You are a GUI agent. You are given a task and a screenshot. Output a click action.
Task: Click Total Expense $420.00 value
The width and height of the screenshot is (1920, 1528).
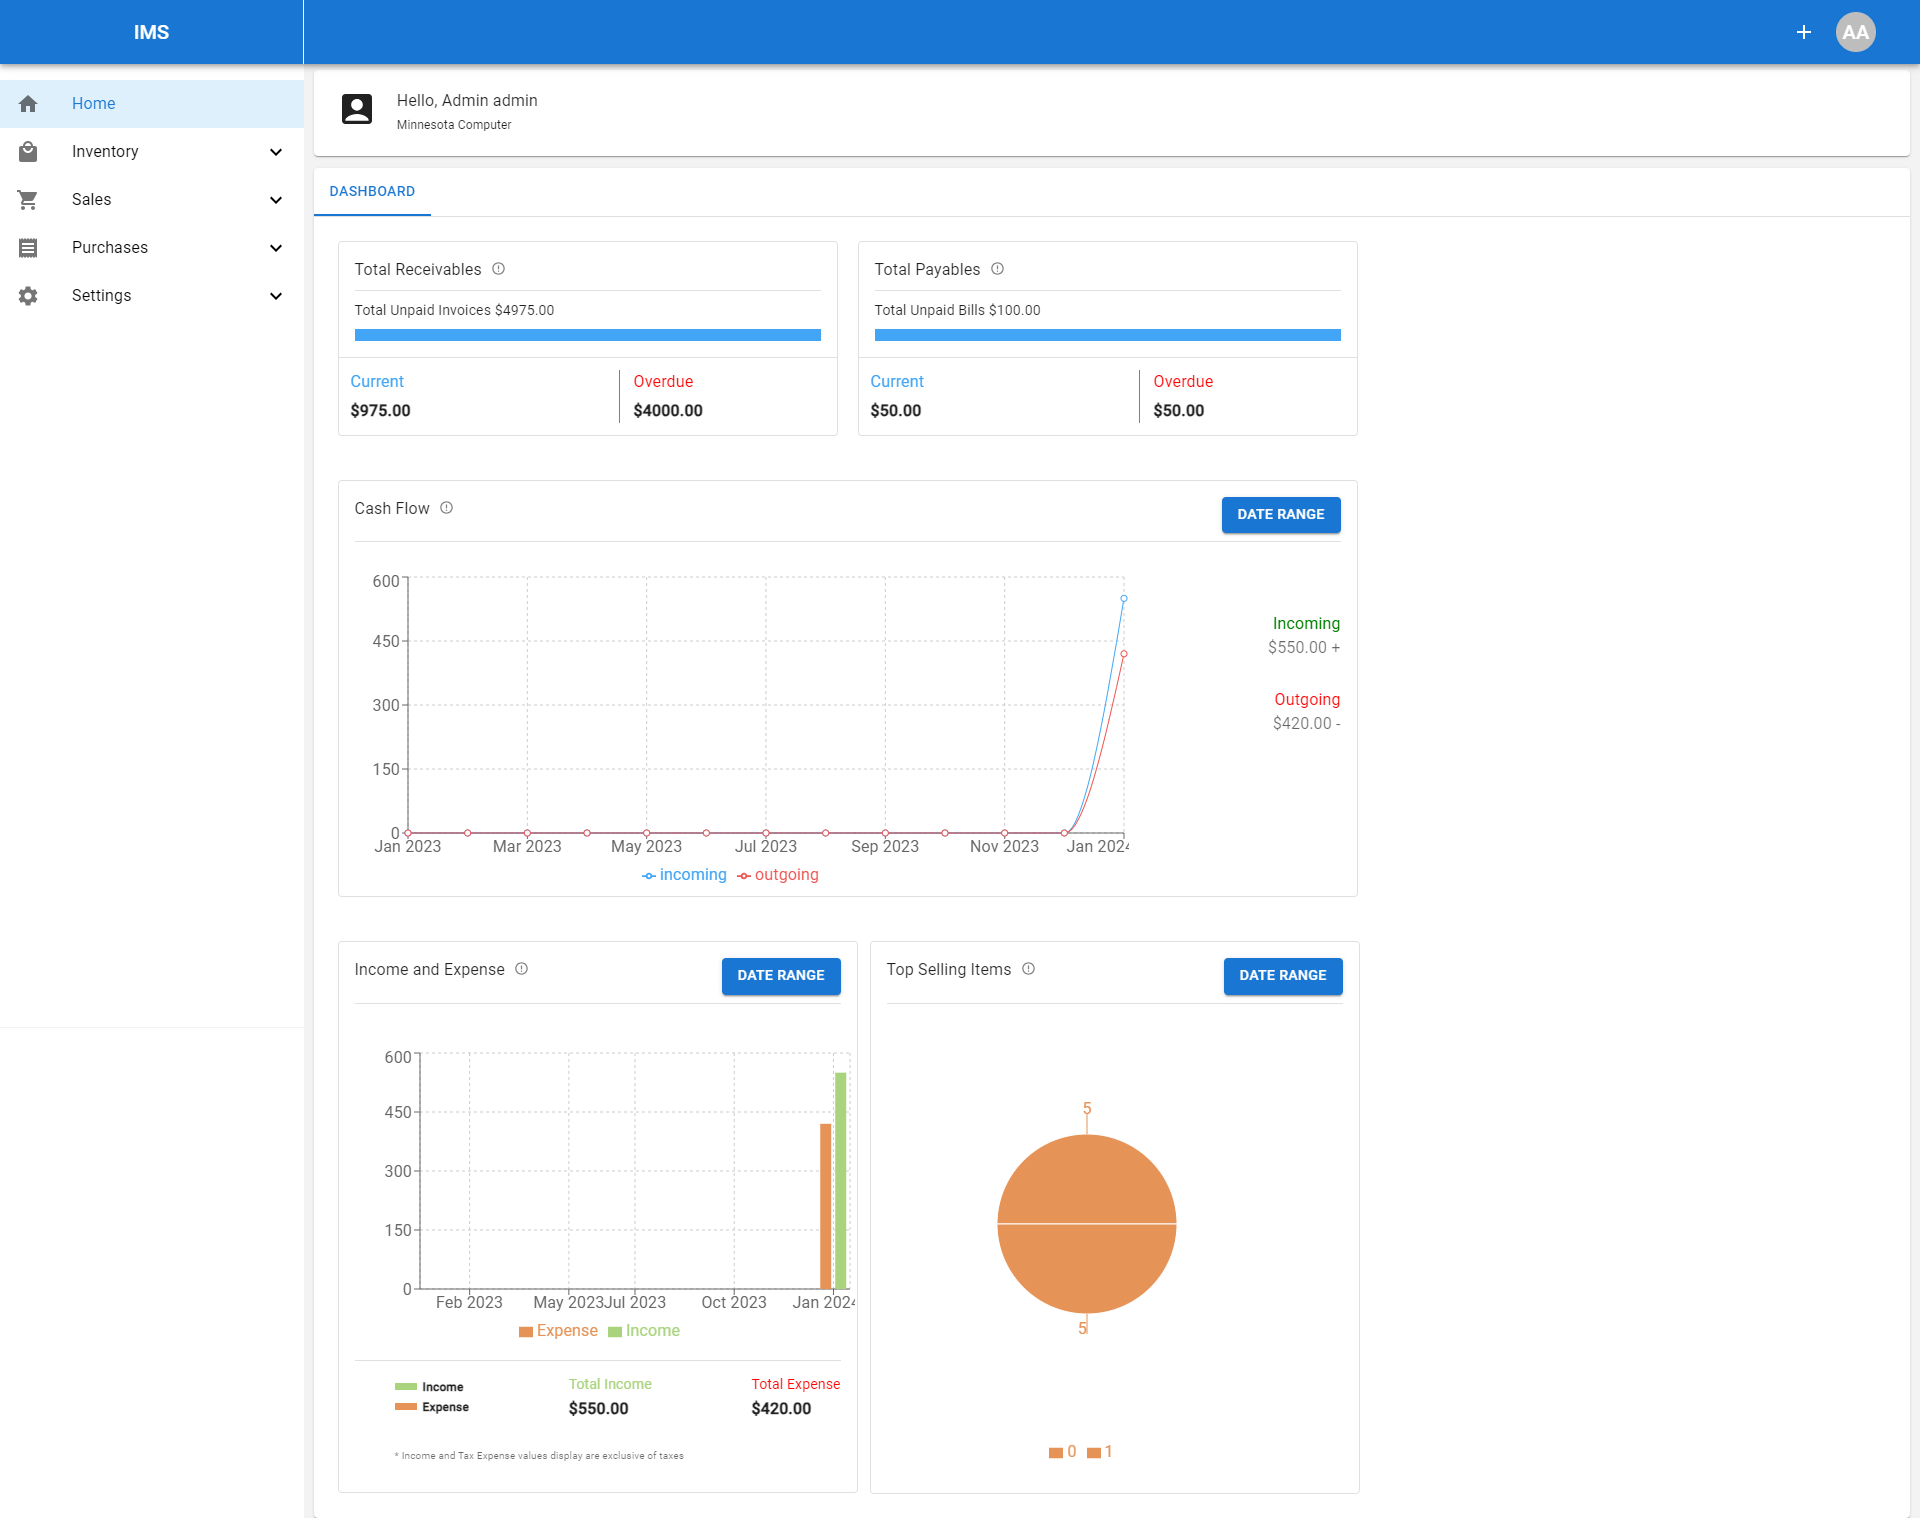782,1409
